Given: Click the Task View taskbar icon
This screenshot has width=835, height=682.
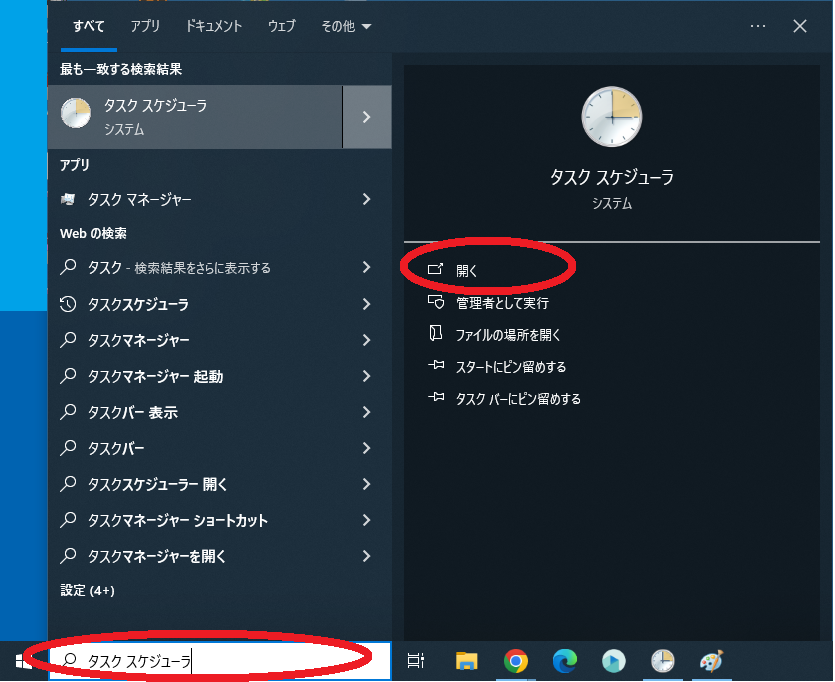Looking at the screenshot, I should point(416,660).
